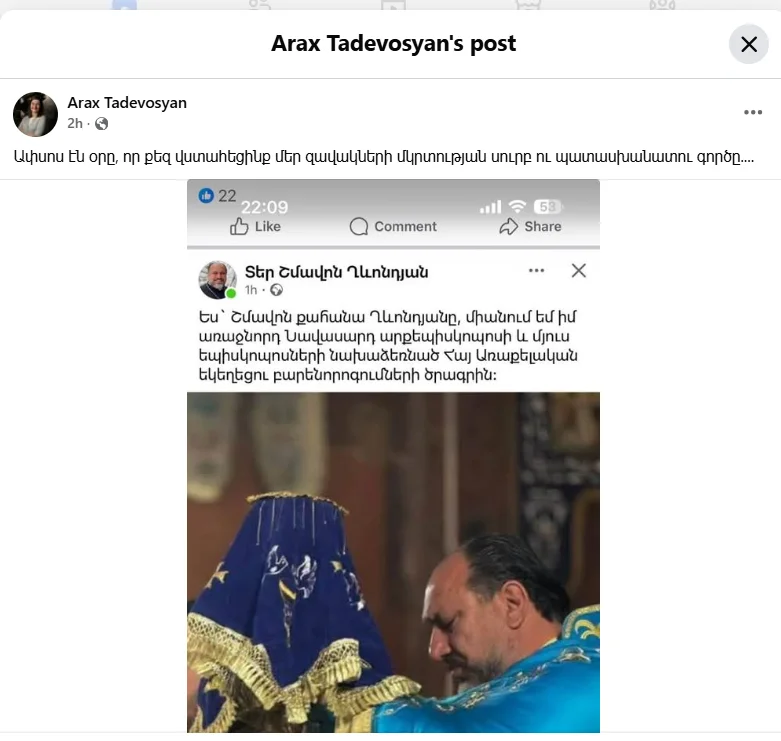Viewport: 781px width, 741px height.
Task: Click the globe icon next to 1h
Action: (x=276, y=290)
